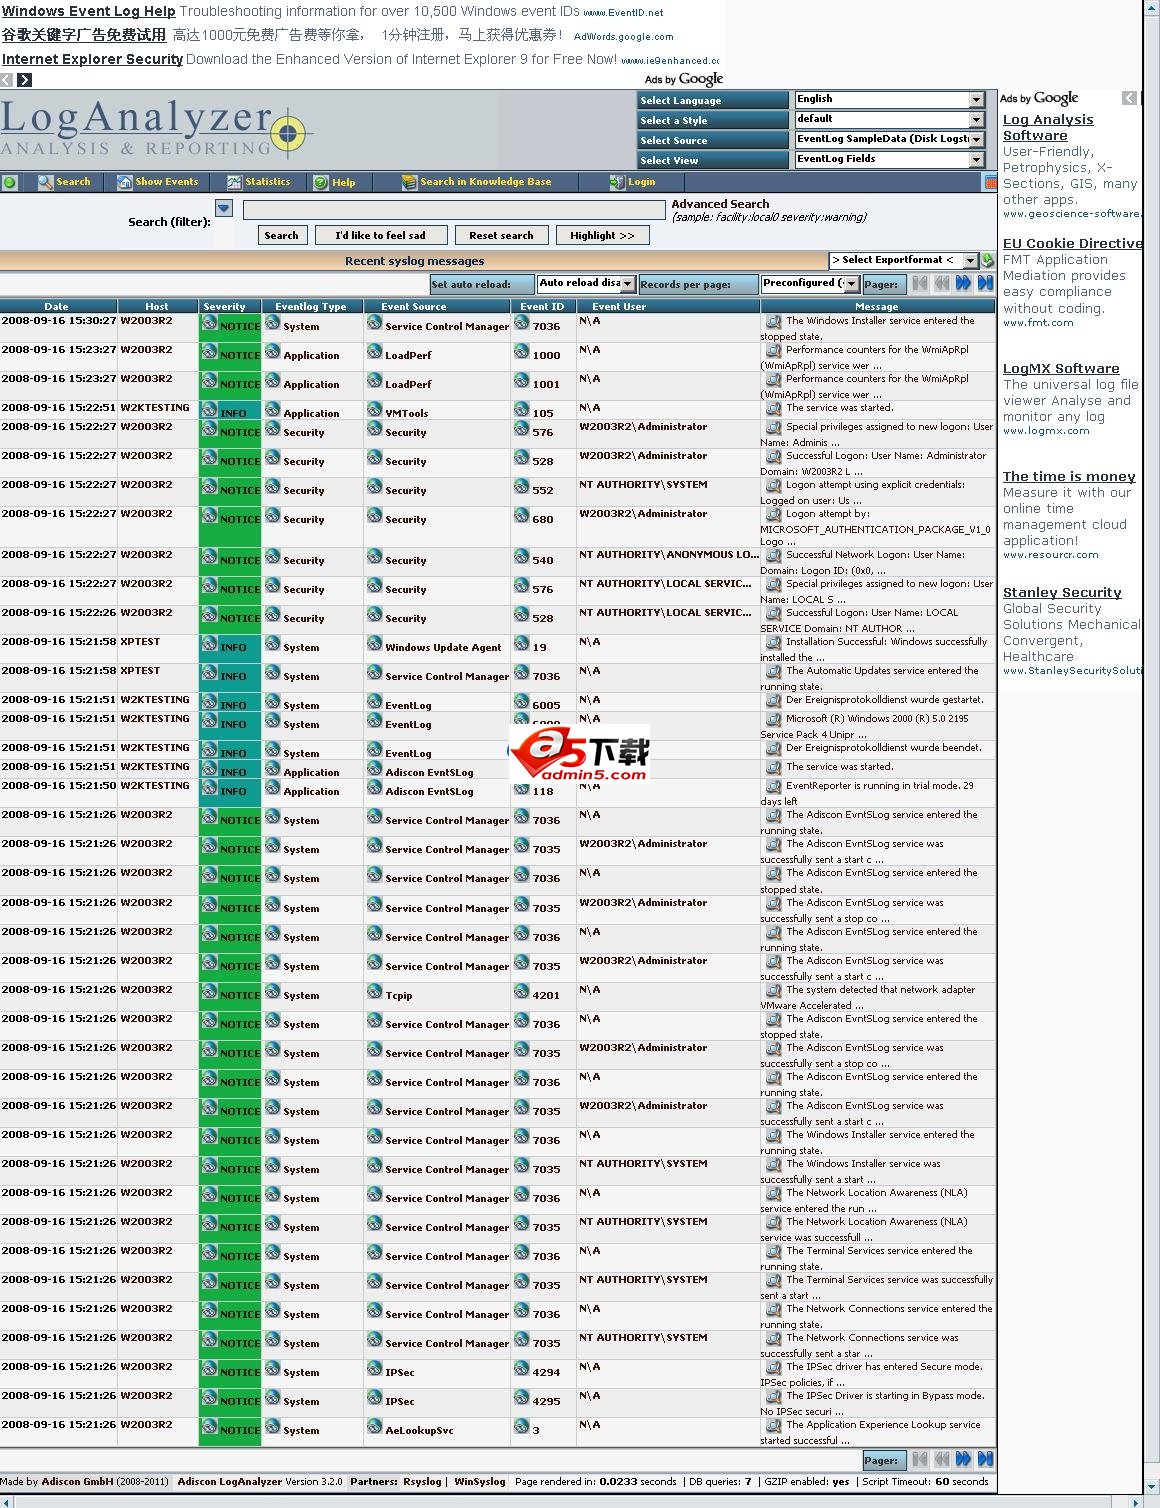The width and height of the screenshot is (1160, 1508).
Task: Click the Search button under filter field
Action: coord(281,235)
